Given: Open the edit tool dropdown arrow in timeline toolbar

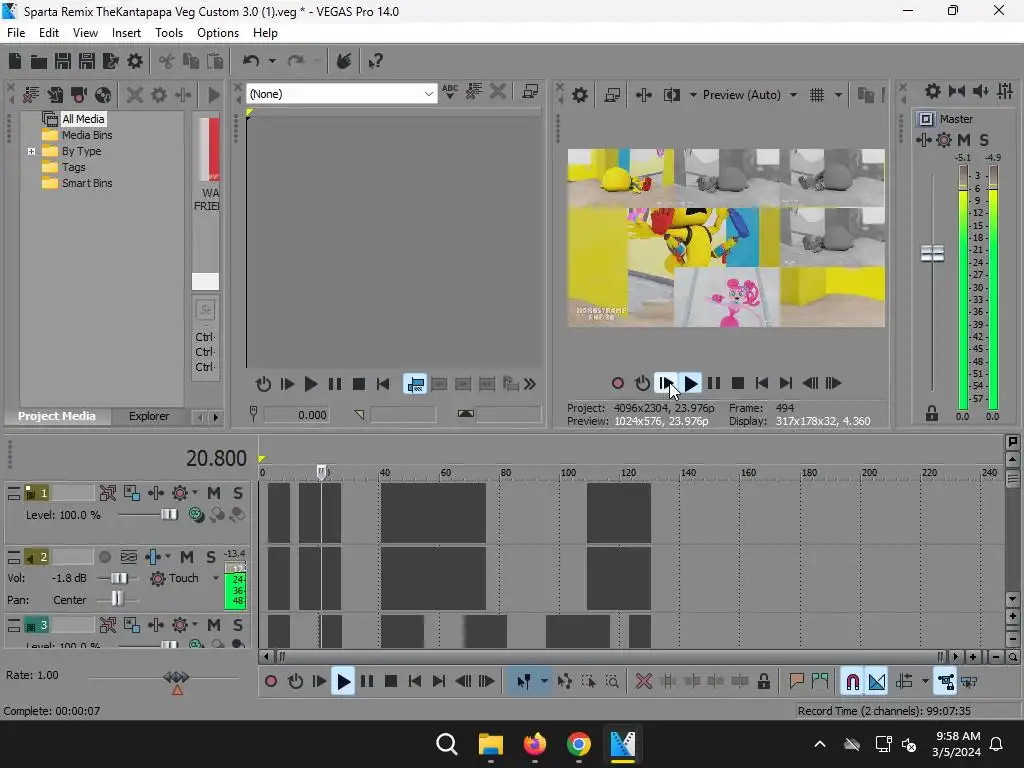Looking at the screenshot, I should pos(544,682).
